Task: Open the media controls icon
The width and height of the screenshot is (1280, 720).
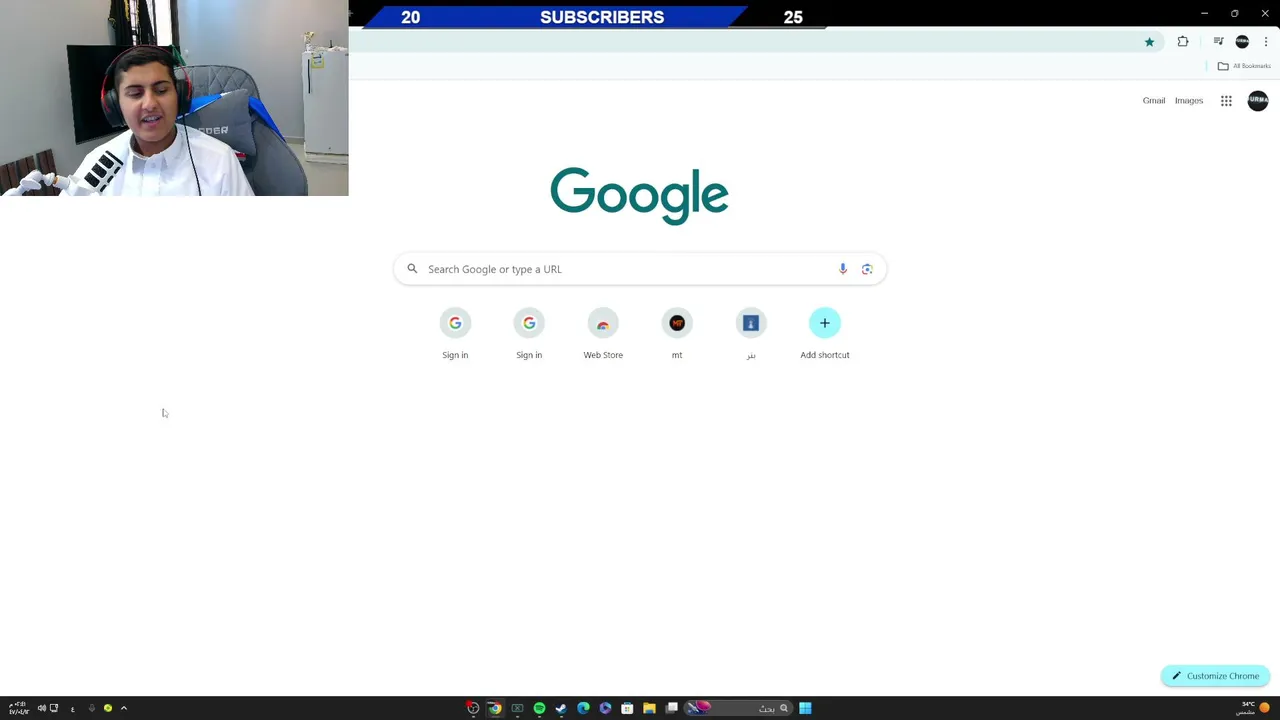Action: (x=1218, y=42)
